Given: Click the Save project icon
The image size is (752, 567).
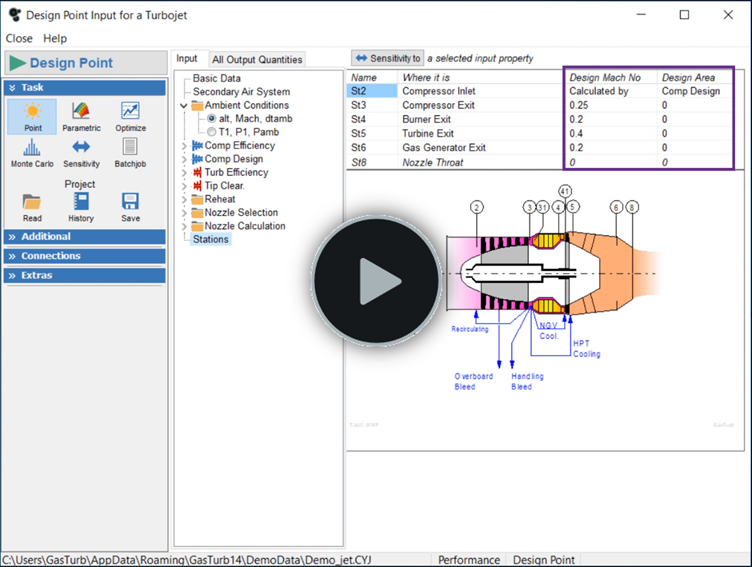Looking at the screenshot, I should click(x=130, y=201).
